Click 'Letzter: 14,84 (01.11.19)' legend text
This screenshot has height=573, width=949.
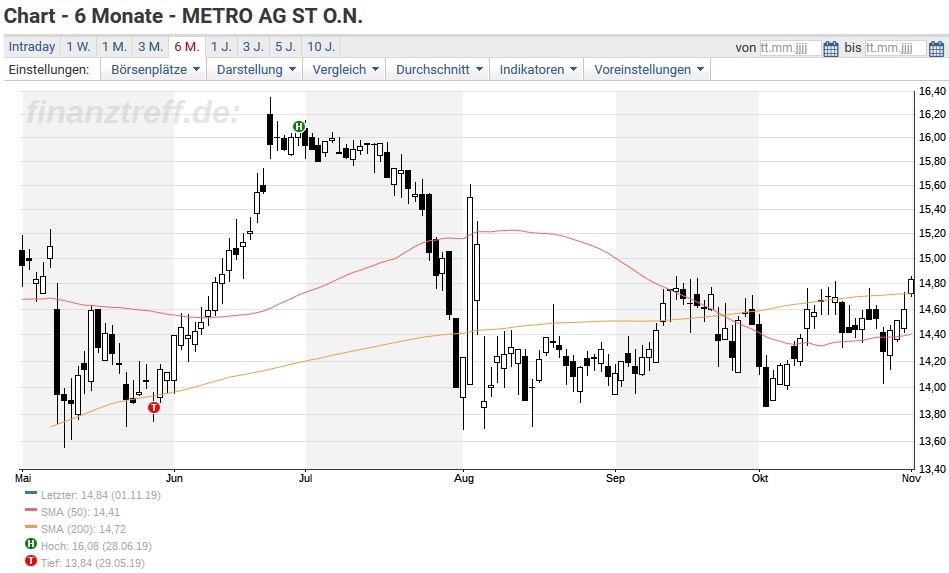tap(100, 495)
